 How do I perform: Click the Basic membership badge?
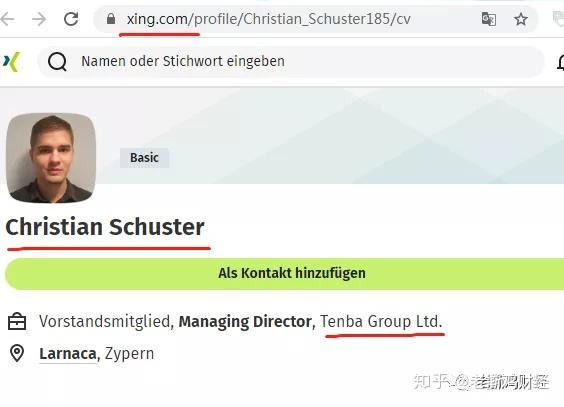(x=144, y=158)
